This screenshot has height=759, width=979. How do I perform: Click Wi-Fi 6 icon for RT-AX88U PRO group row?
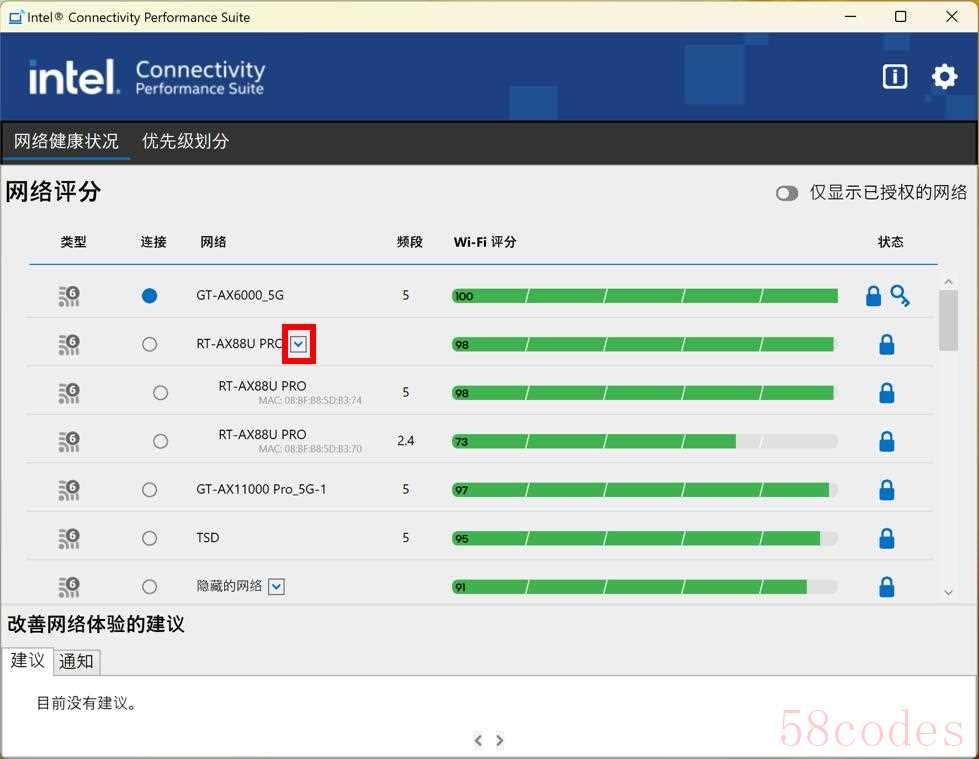69,345
